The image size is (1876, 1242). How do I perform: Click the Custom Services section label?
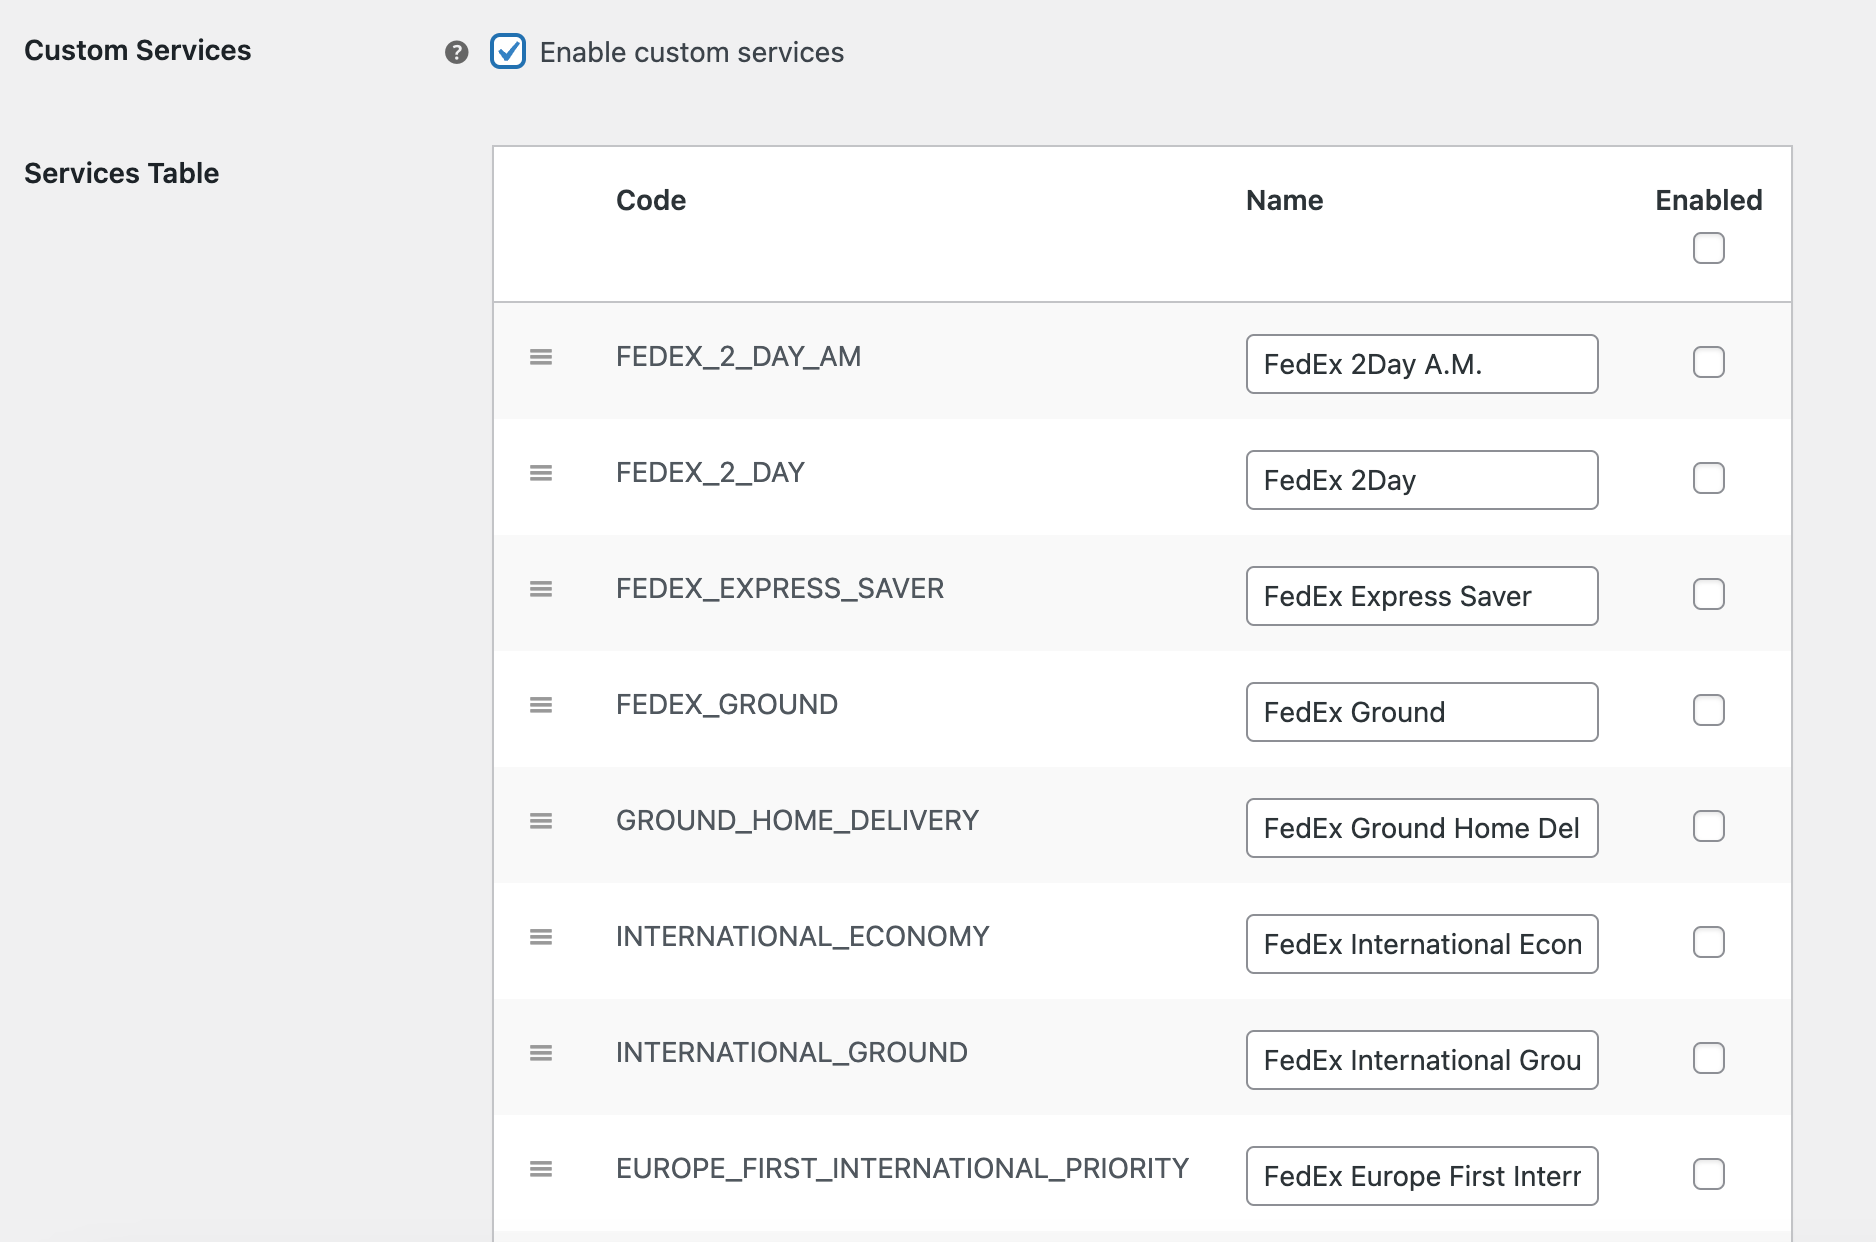138,50
